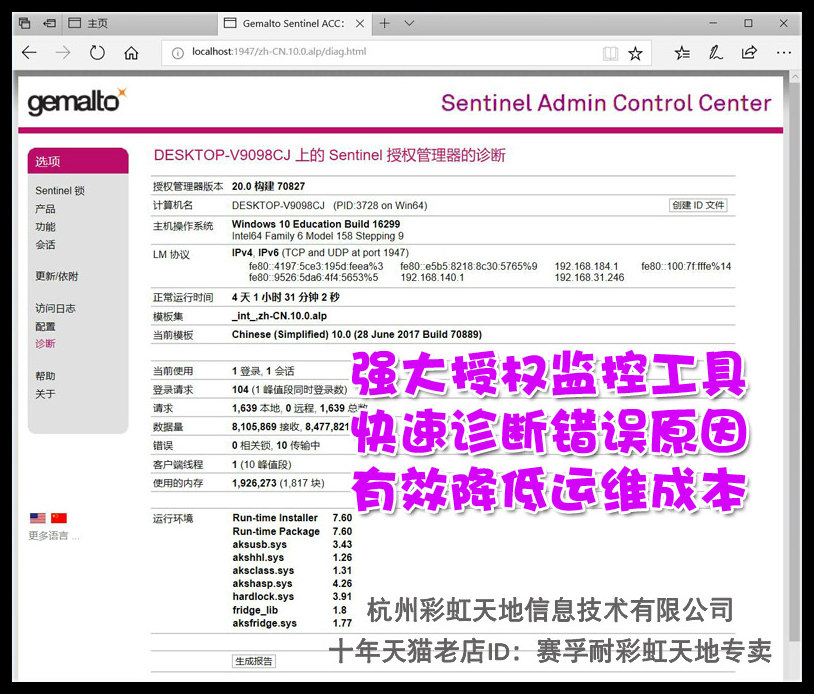The image size is (814, 694).
Task: Open the browser home page icon
Action: pos(131,52)
